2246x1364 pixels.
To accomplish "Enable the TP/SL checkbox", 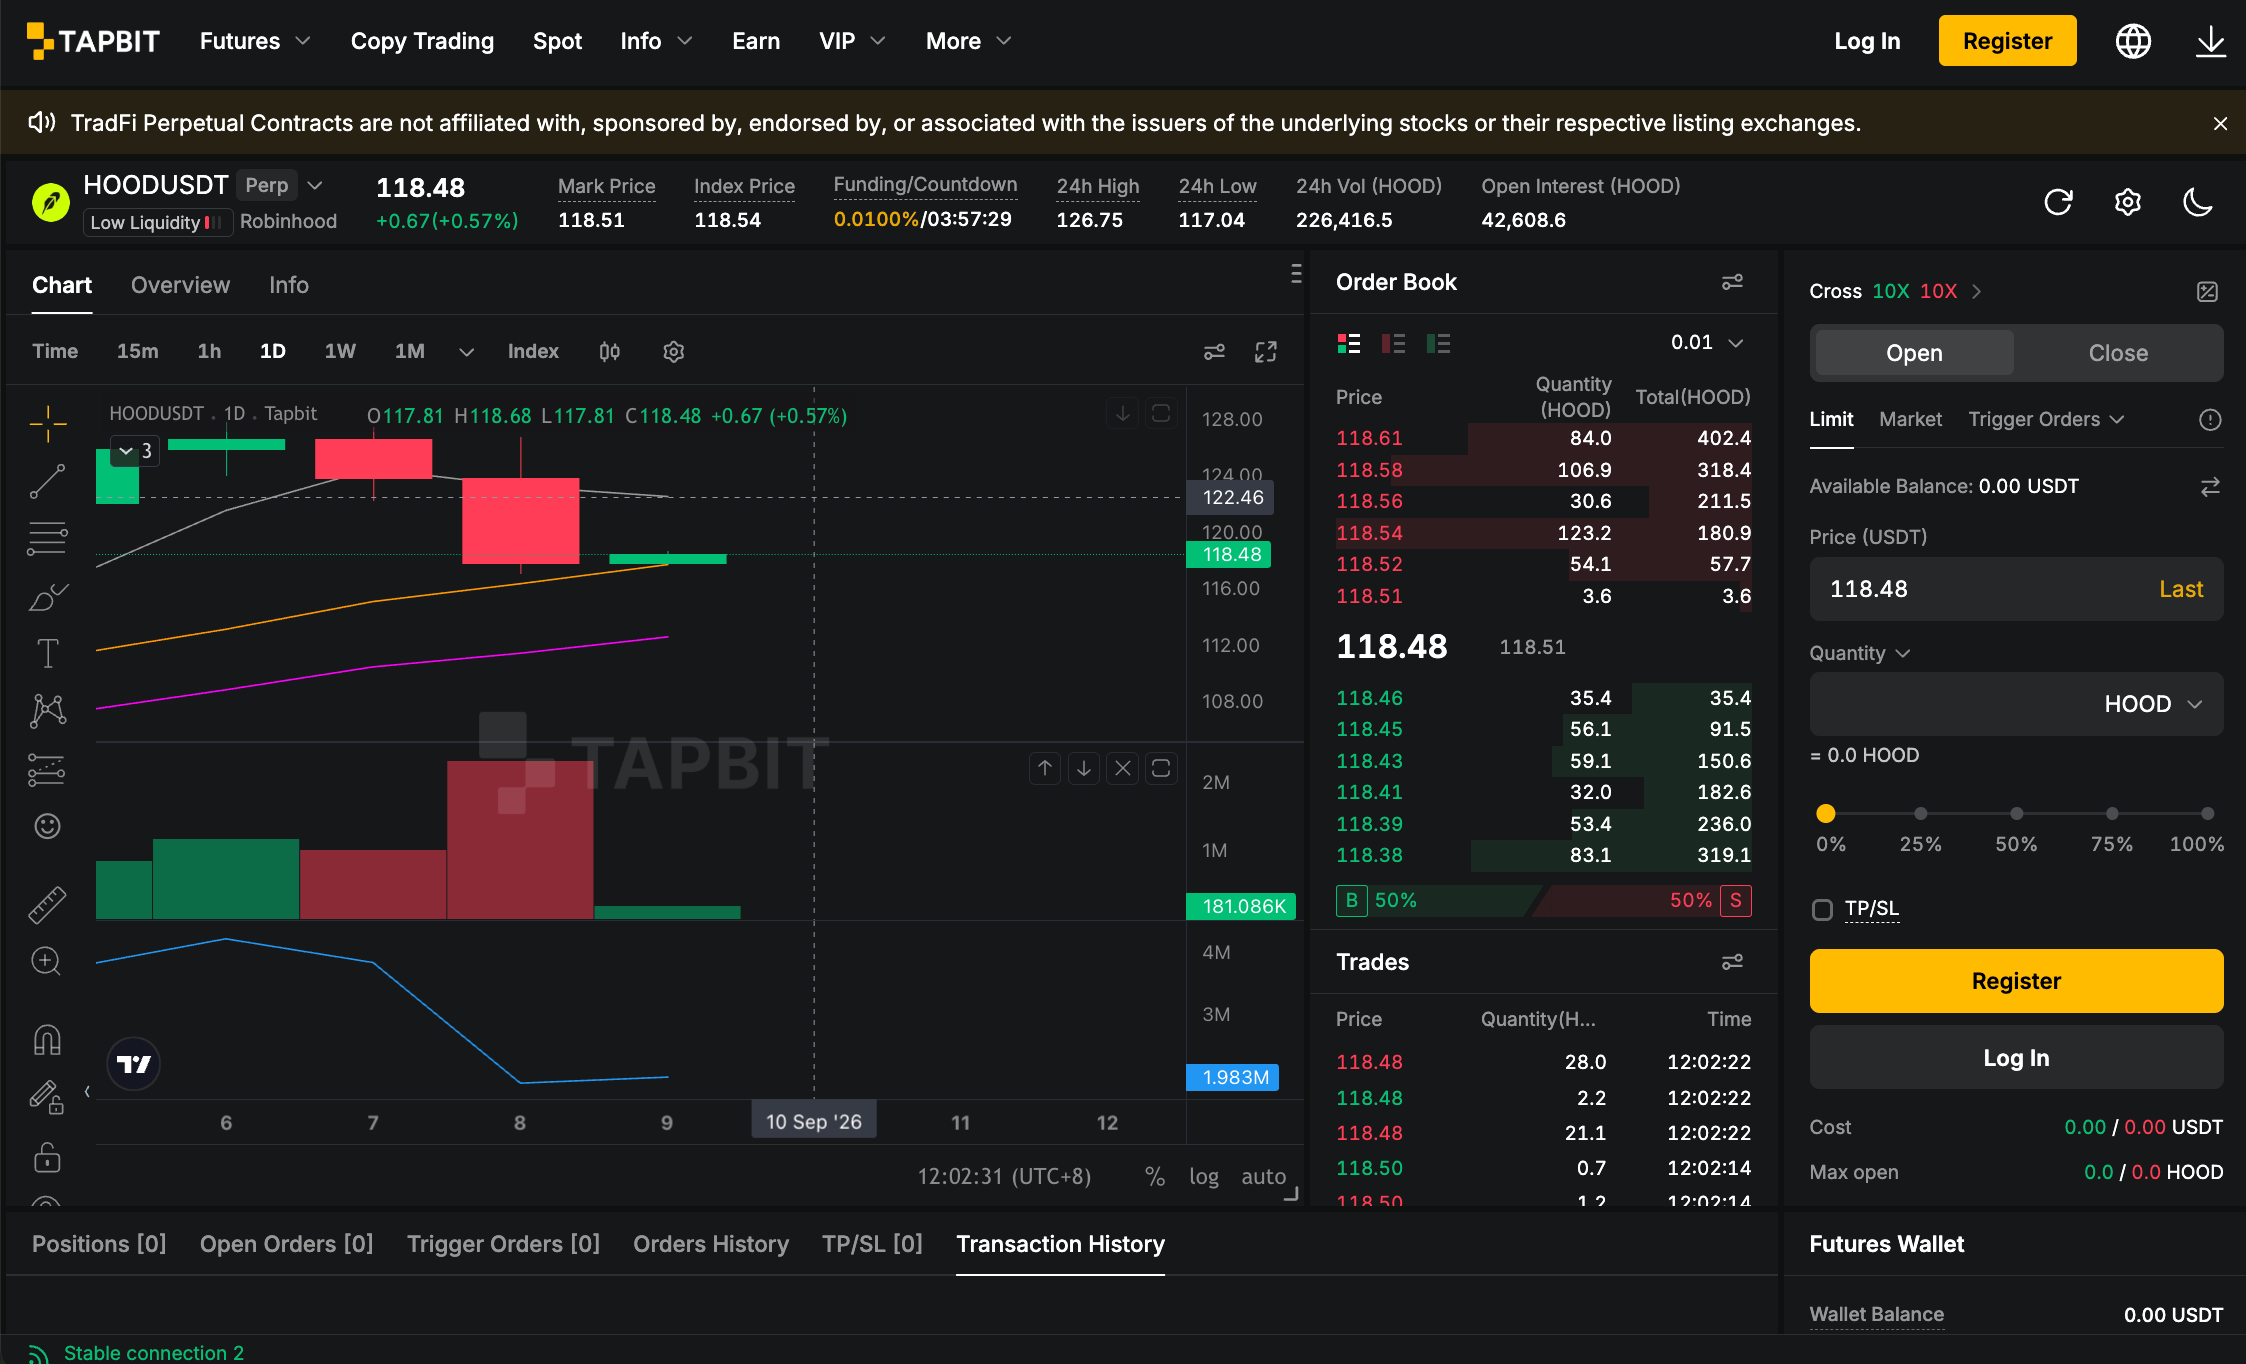I will (1822, 909).
